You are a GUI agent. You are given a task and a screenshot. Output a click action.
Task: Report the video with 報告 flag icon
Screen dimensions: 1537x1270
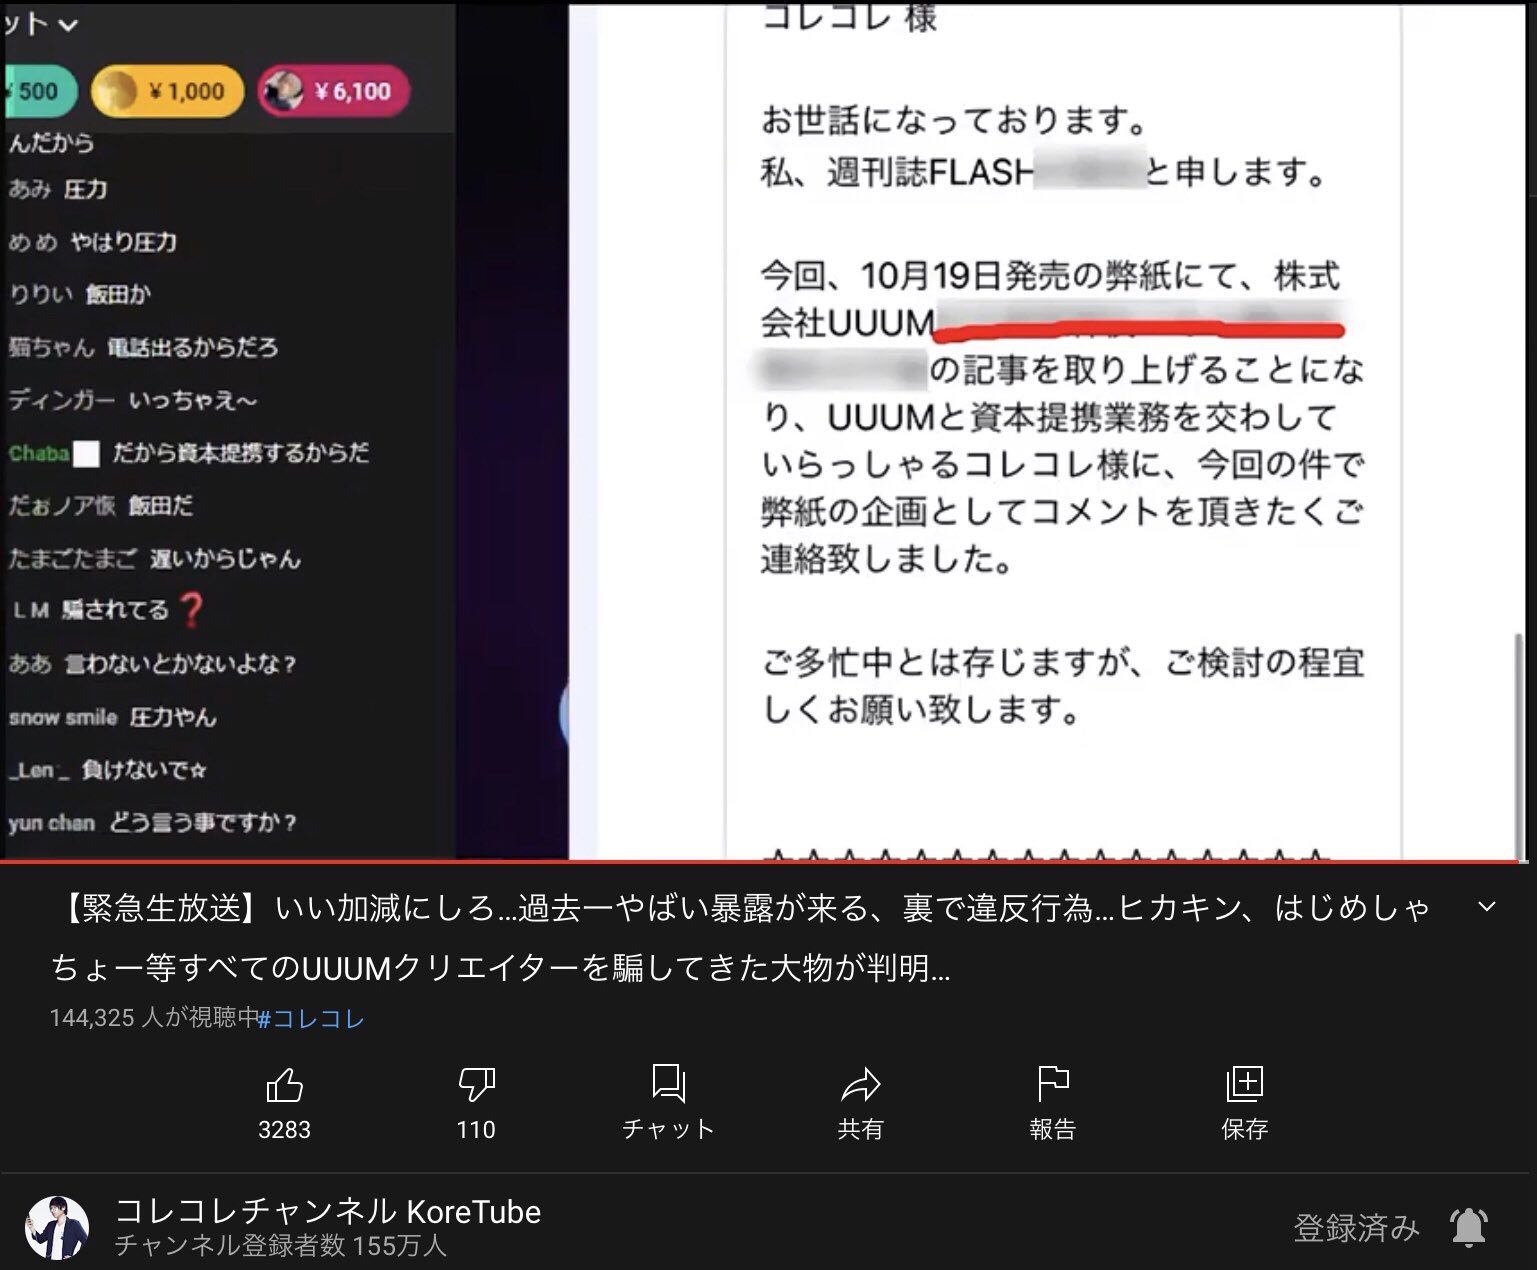click(1052, 1084)
